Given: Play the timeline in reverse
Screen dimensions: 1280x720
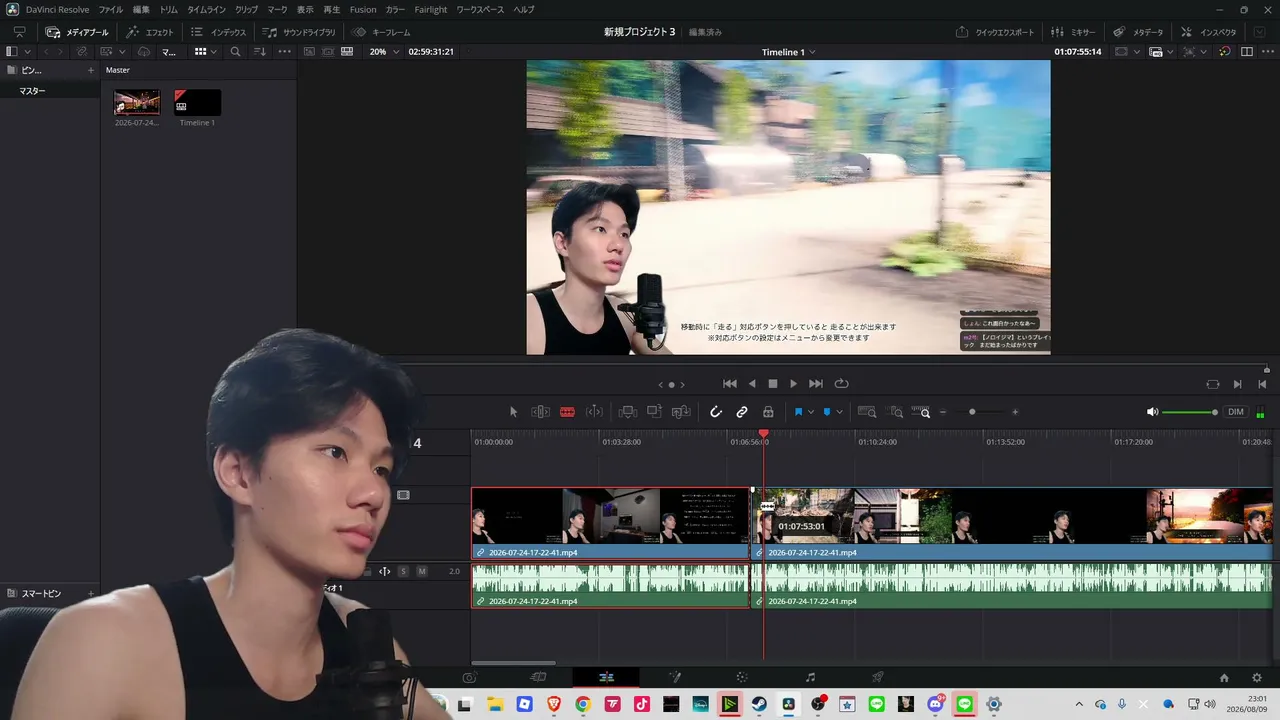Looking at the screenshot, I should point(752,384).
